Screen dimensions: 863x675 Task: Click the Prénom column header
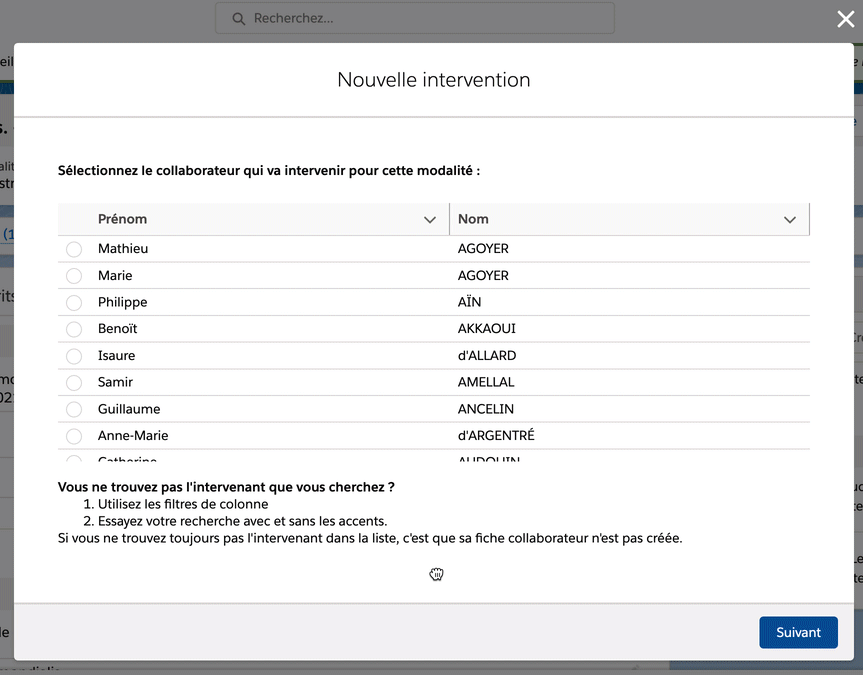click(x=123, y=219)
